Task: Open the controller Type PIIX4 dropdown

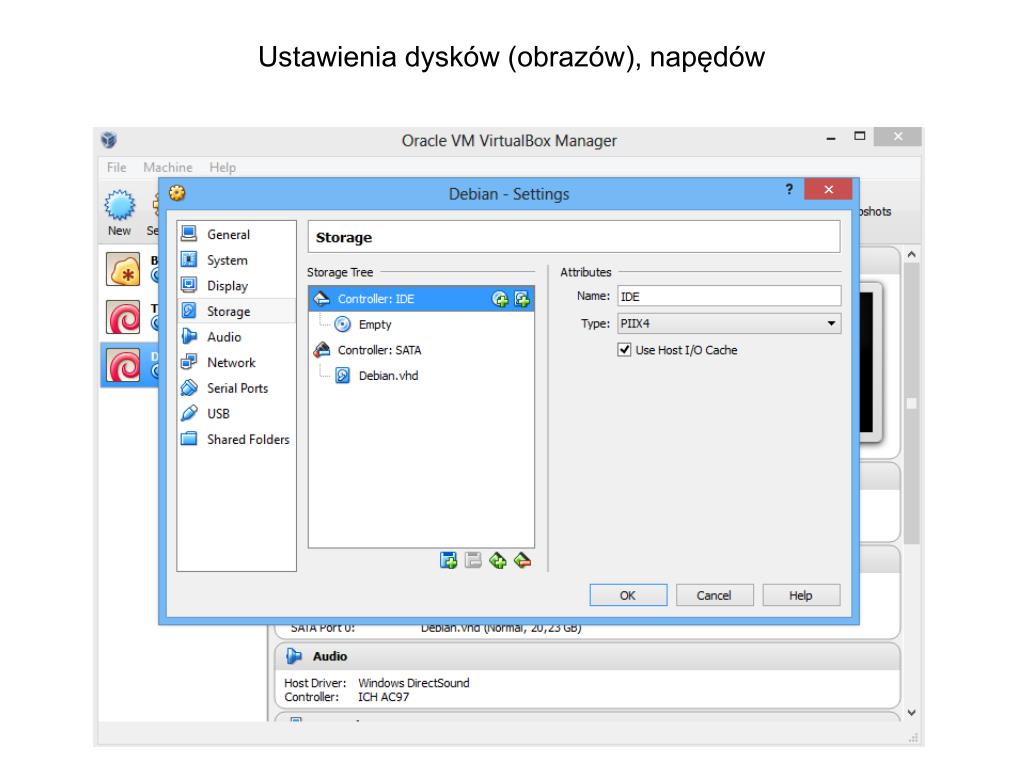Action: [729, 323]
